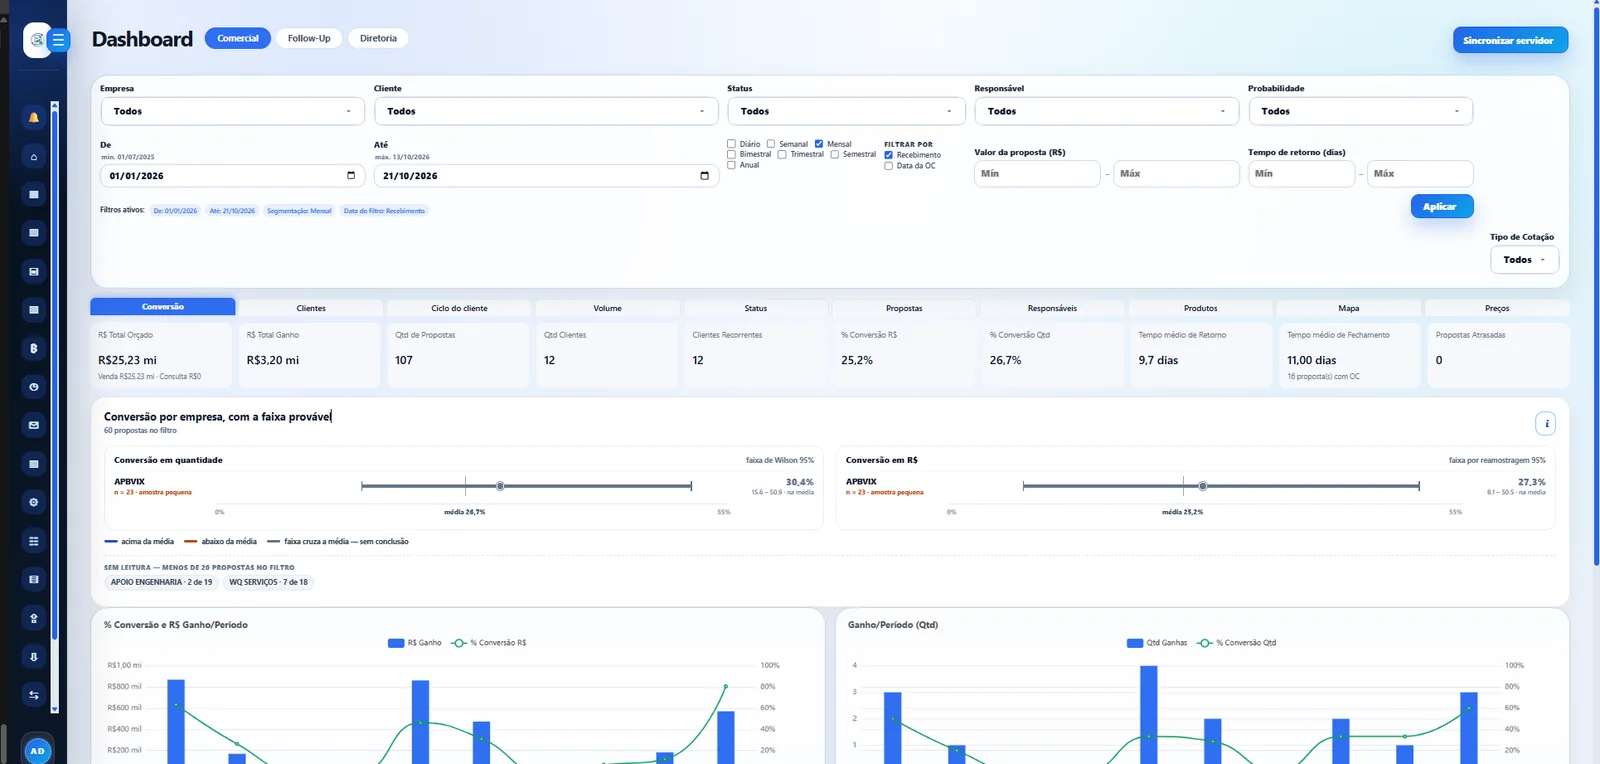The image size is (1600, 764).
Task: Check the Anual checkbox
Action: point(732,165)
